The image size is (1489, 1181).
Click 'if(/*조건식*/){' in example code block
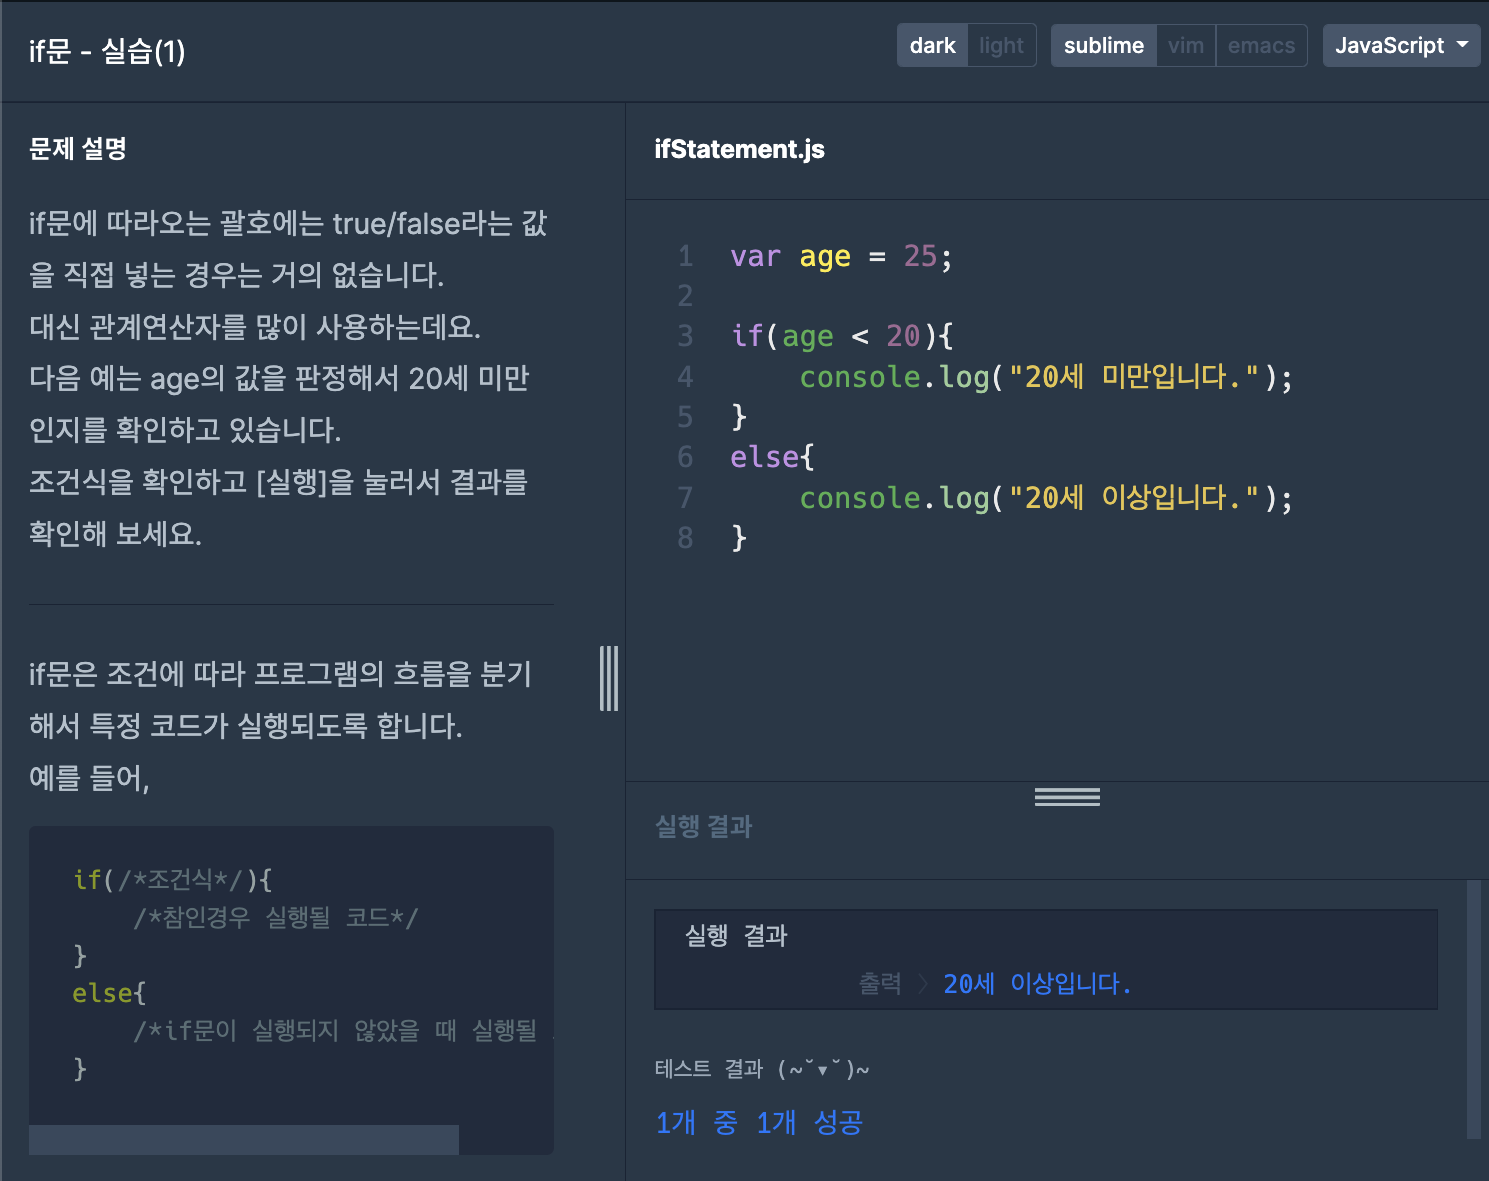pos(172,879)
